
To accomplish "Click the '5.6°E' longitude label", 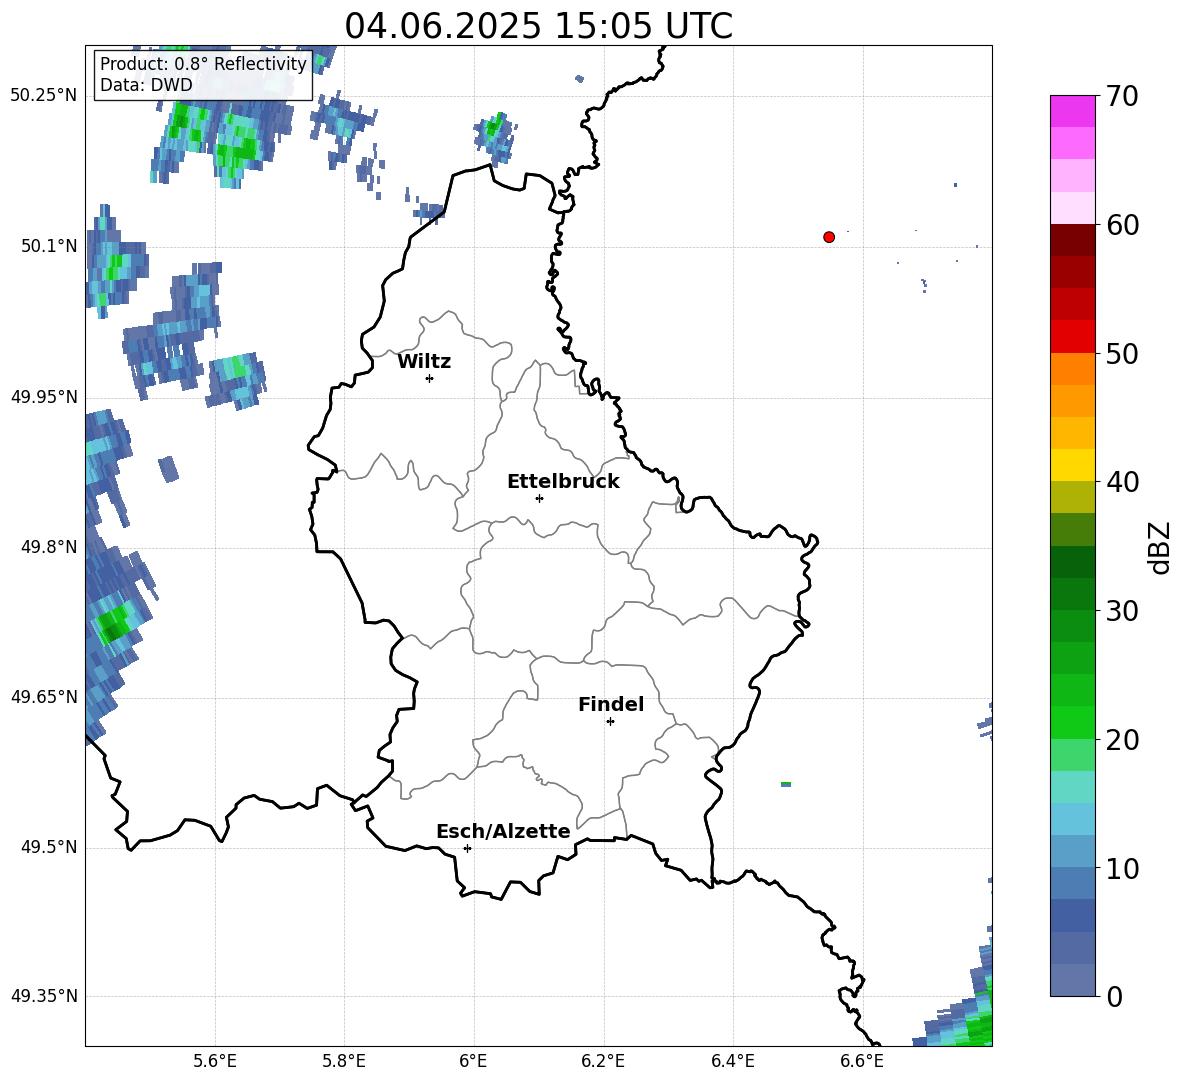I will [215, 1061].
